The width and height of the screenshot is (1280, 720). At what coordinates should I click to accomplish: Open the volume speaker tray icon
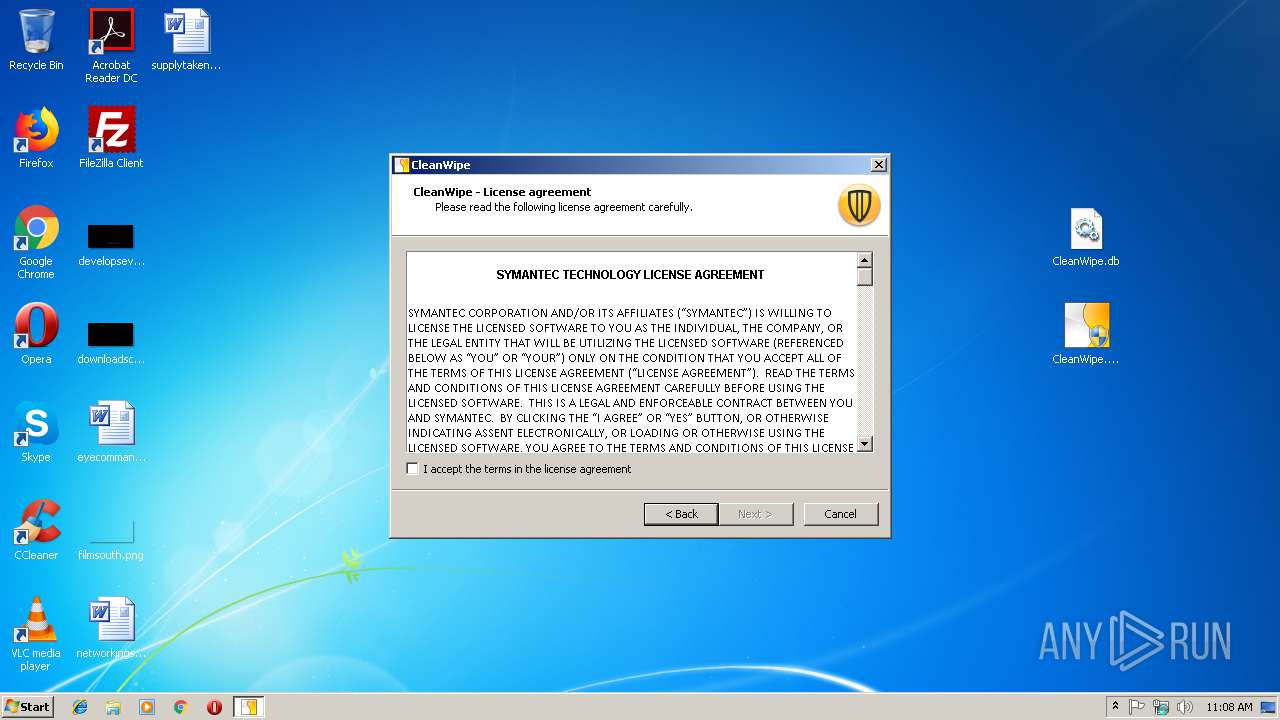tap(1185, 707)
